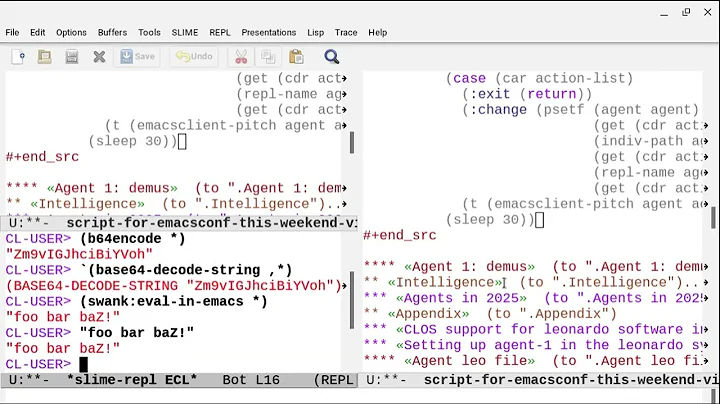Click #+end_src line in right window

click(399, 236)
